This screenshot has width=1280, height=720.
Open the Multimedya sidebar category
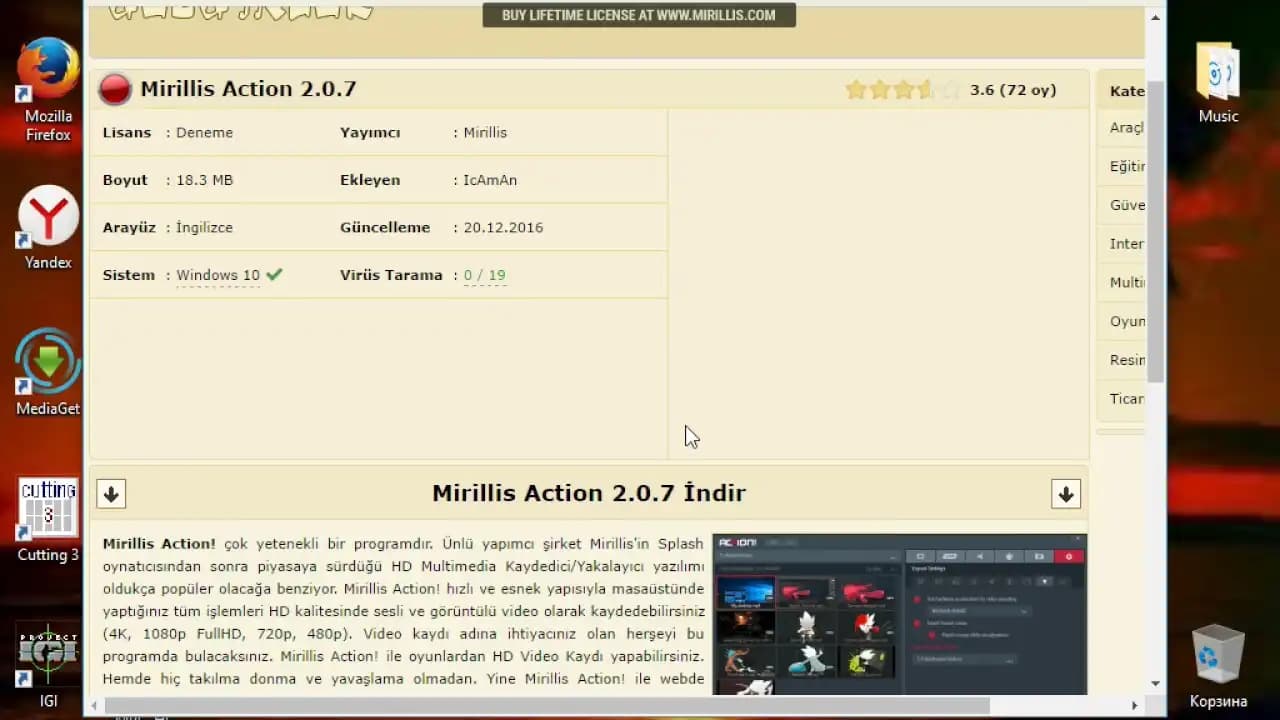tap(1126, 283)
